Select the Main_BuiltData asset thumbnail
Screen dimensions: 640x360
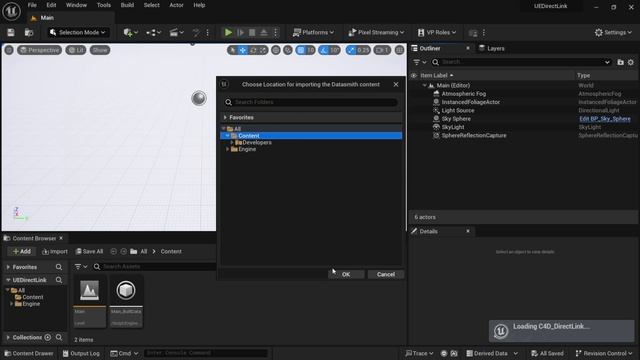[x=126, y=301]
